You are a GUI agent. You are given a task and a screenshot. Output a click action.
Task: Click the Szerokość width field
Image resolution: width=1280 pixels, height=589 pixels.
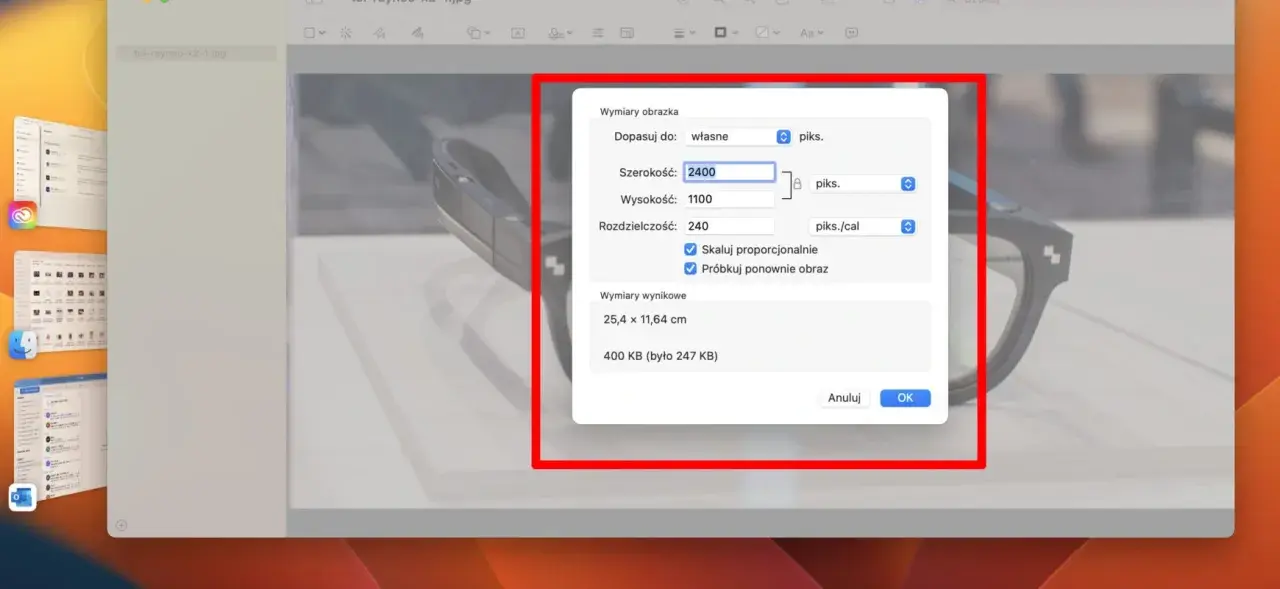(729, 172)
